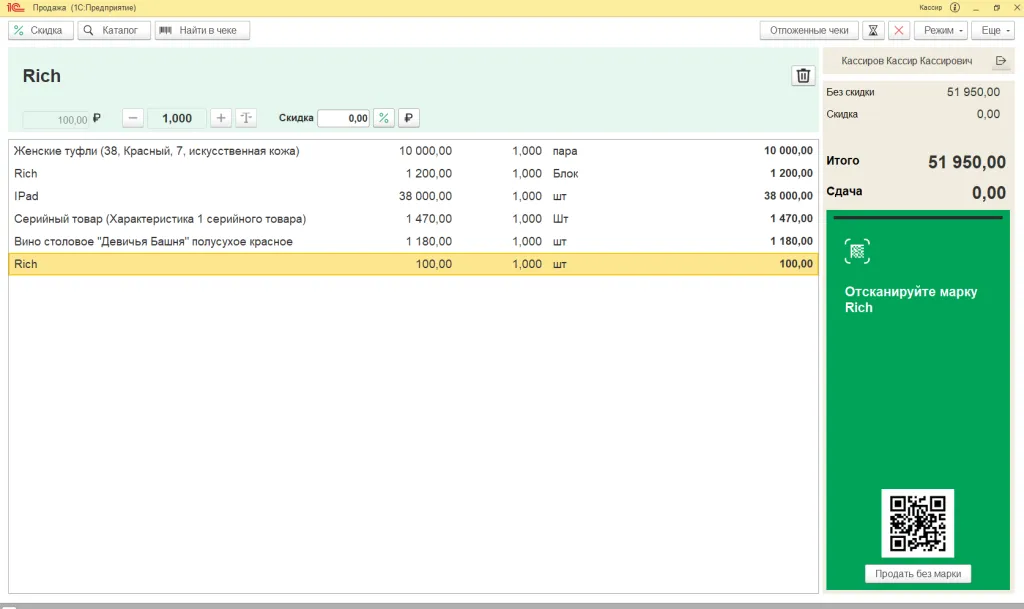Open Отложенные чеки list

point(809,31)
